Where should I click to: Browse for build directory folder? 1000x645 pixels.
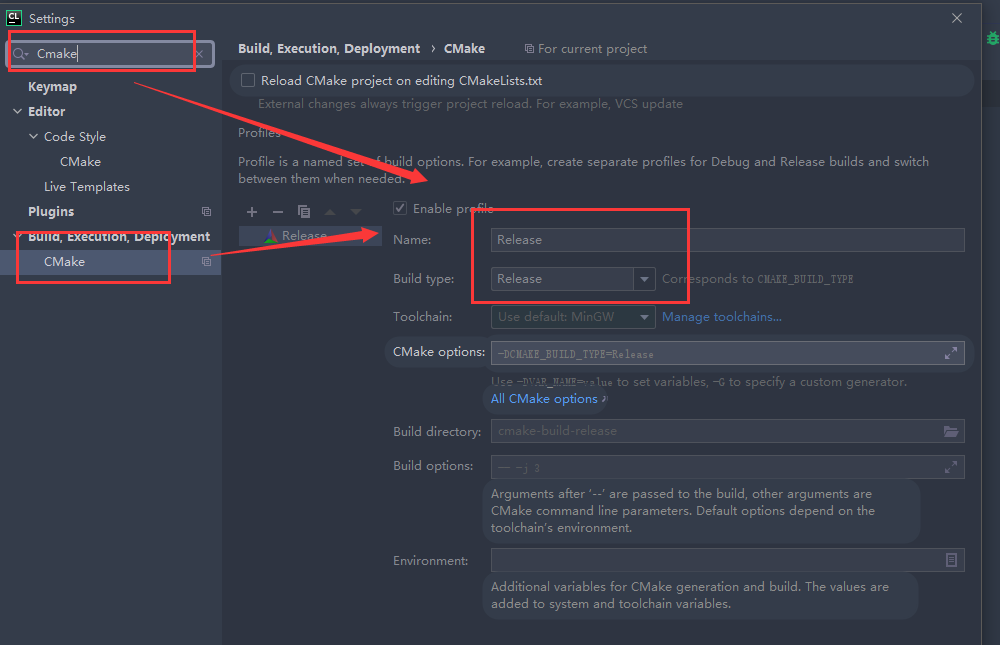tap(951, 431)
